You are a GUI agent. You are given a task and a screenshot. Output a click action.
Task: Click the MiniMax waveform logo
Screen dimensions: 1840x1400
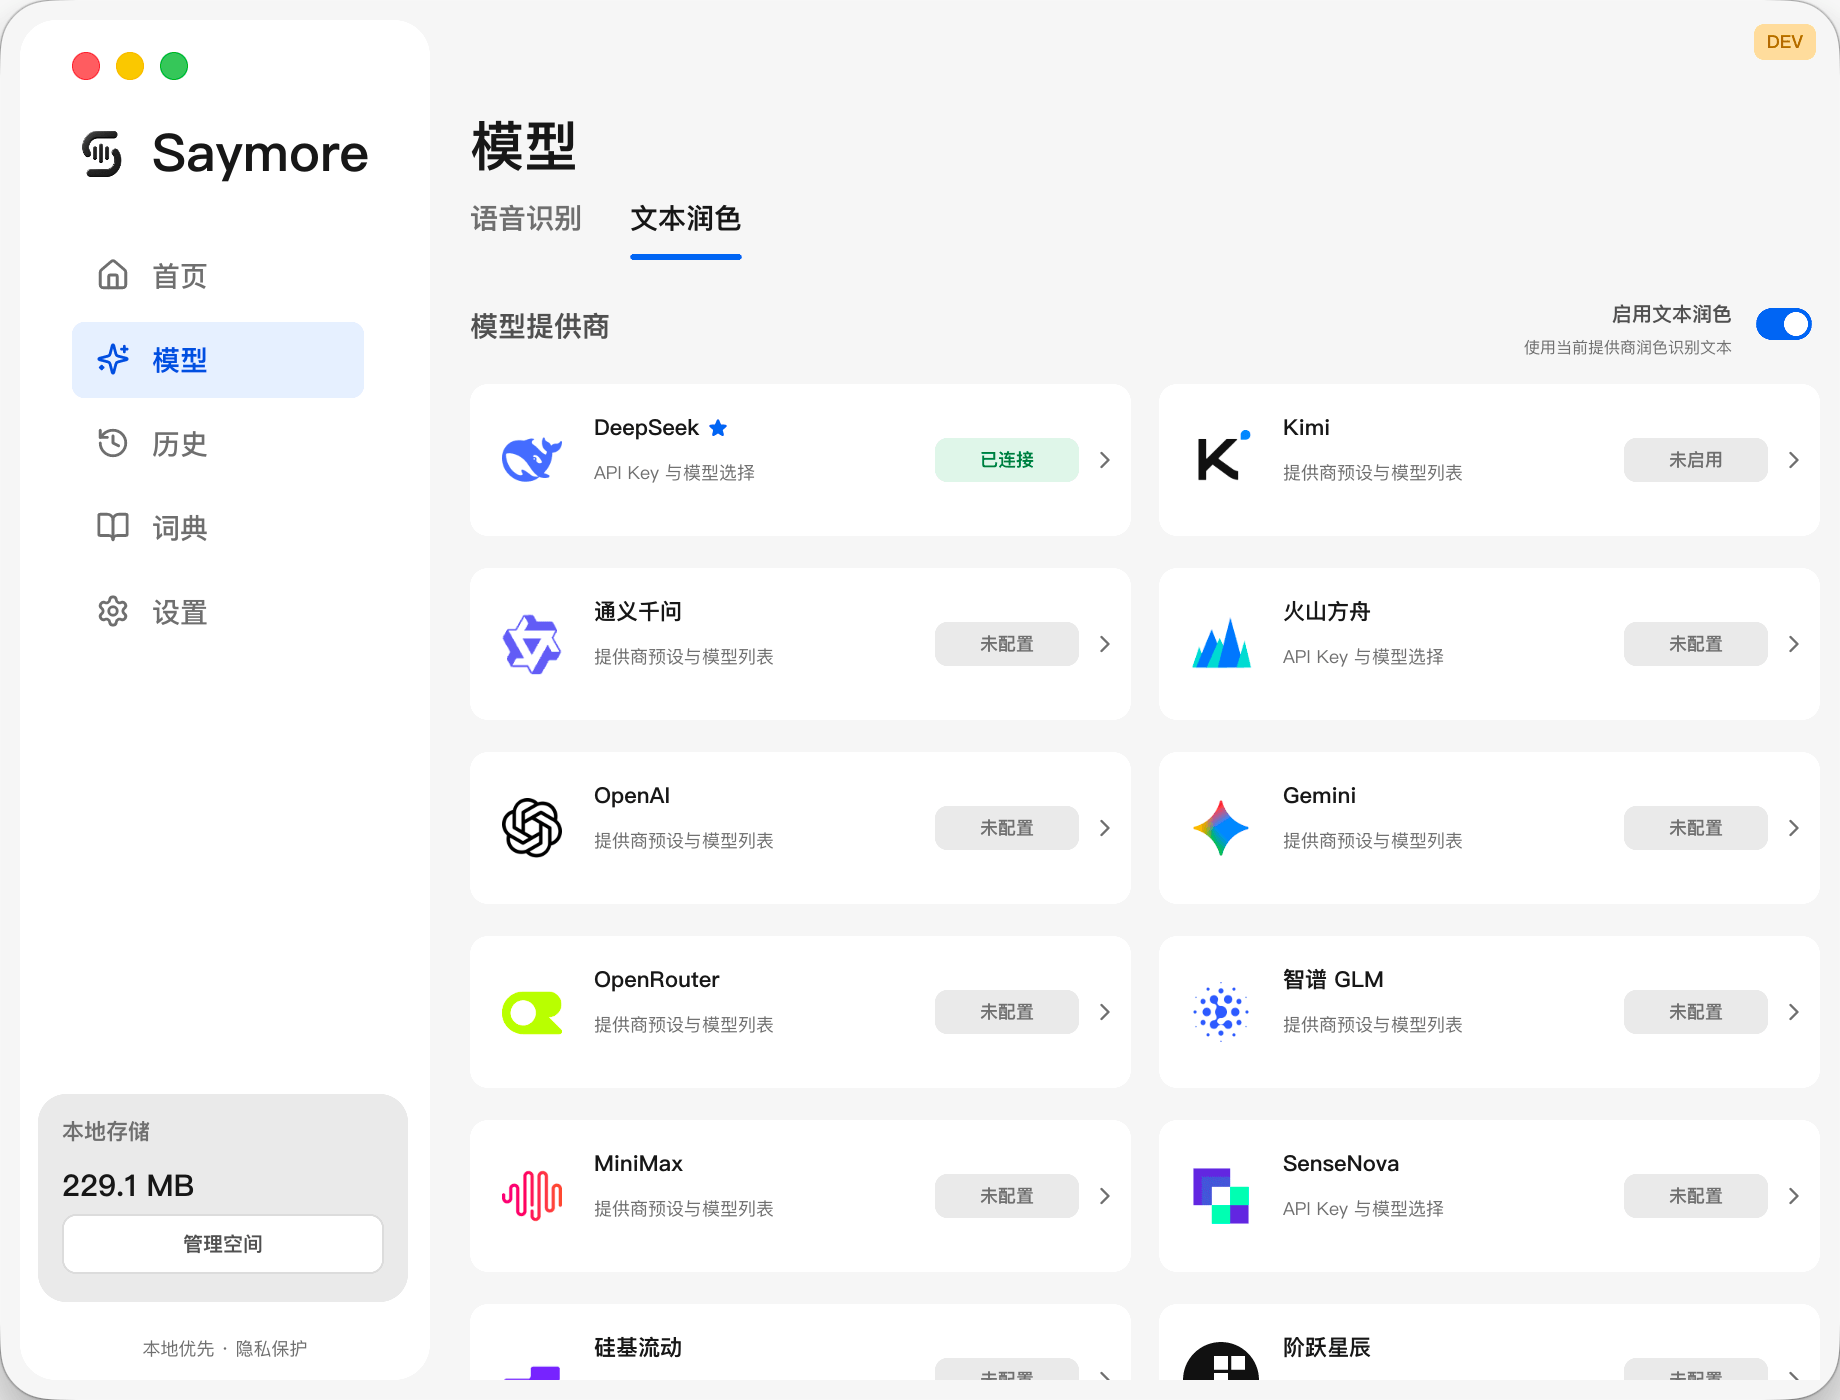532,1196
